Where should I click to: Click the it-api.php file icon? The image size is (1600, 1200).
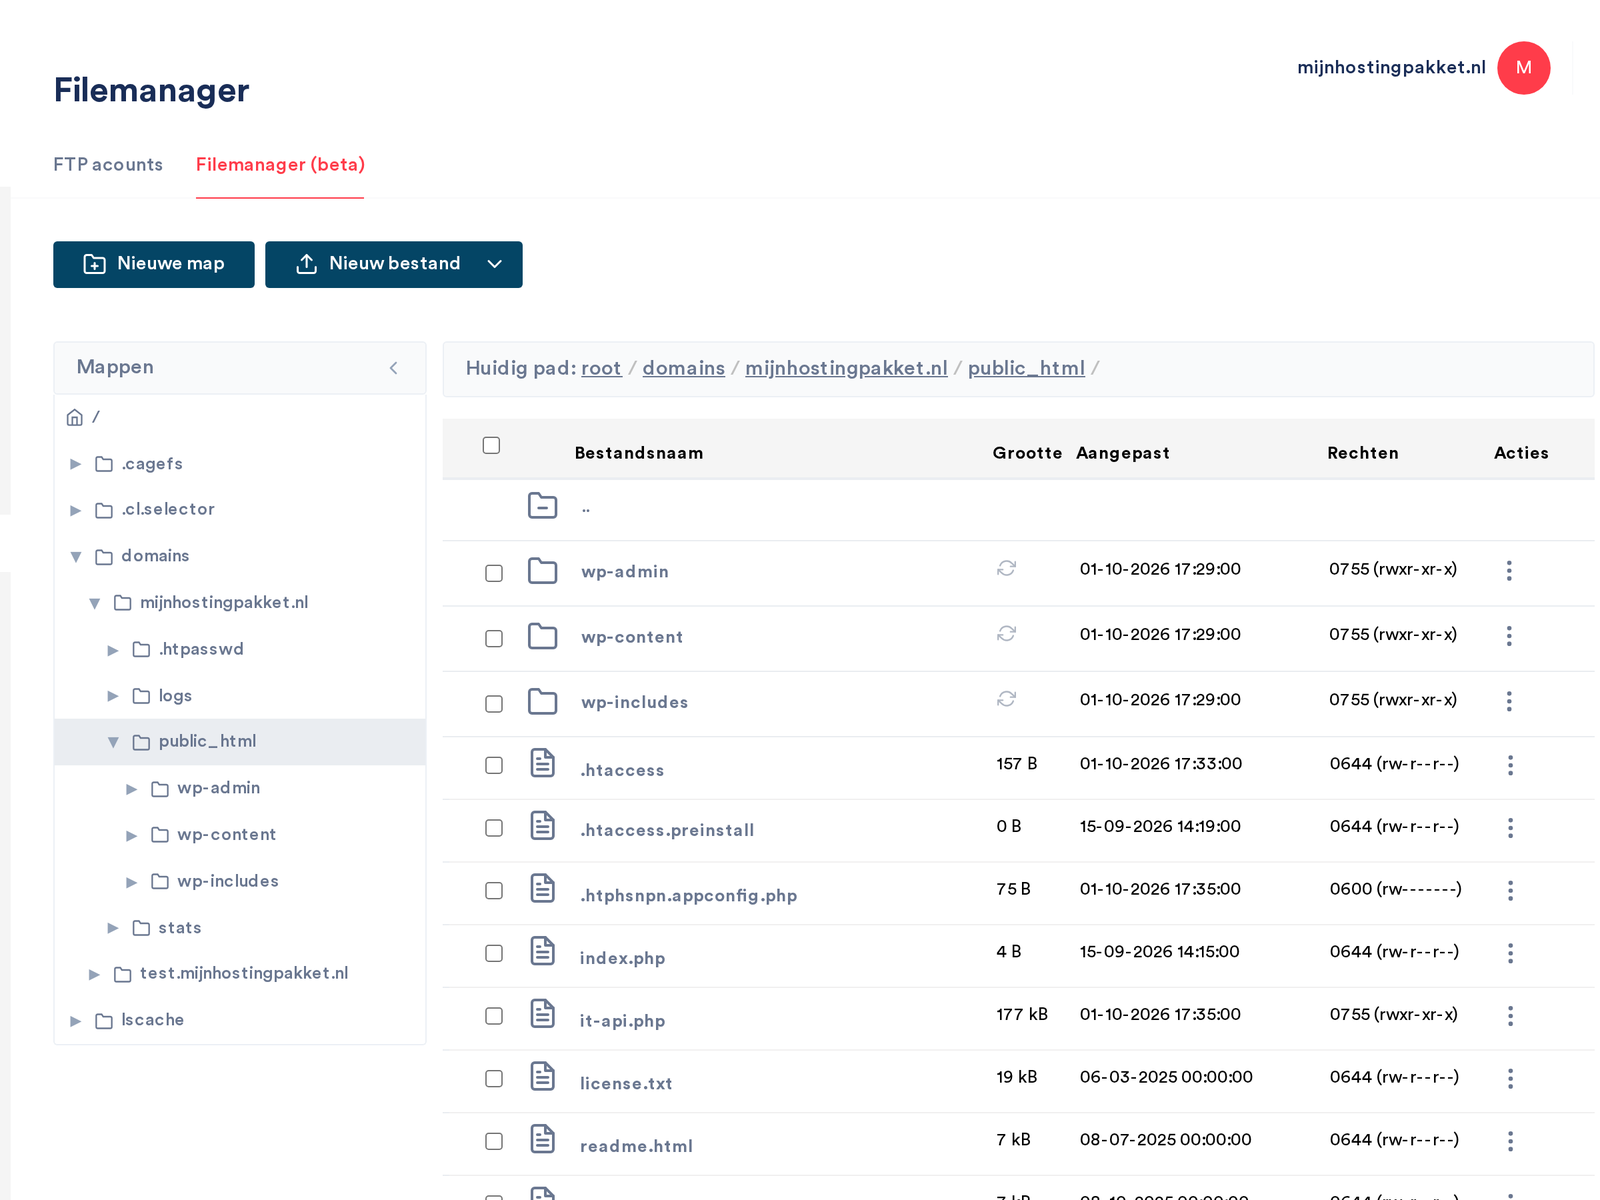(x=542, y=1014)
